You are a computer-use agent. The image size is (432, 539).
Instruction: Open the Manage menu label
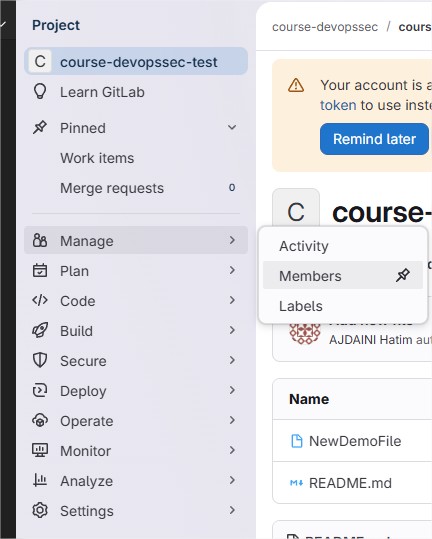[x=87, y=241]
